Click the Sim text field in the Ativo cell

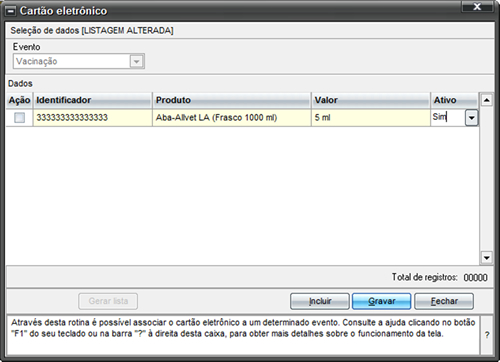[x=448, y=118]
